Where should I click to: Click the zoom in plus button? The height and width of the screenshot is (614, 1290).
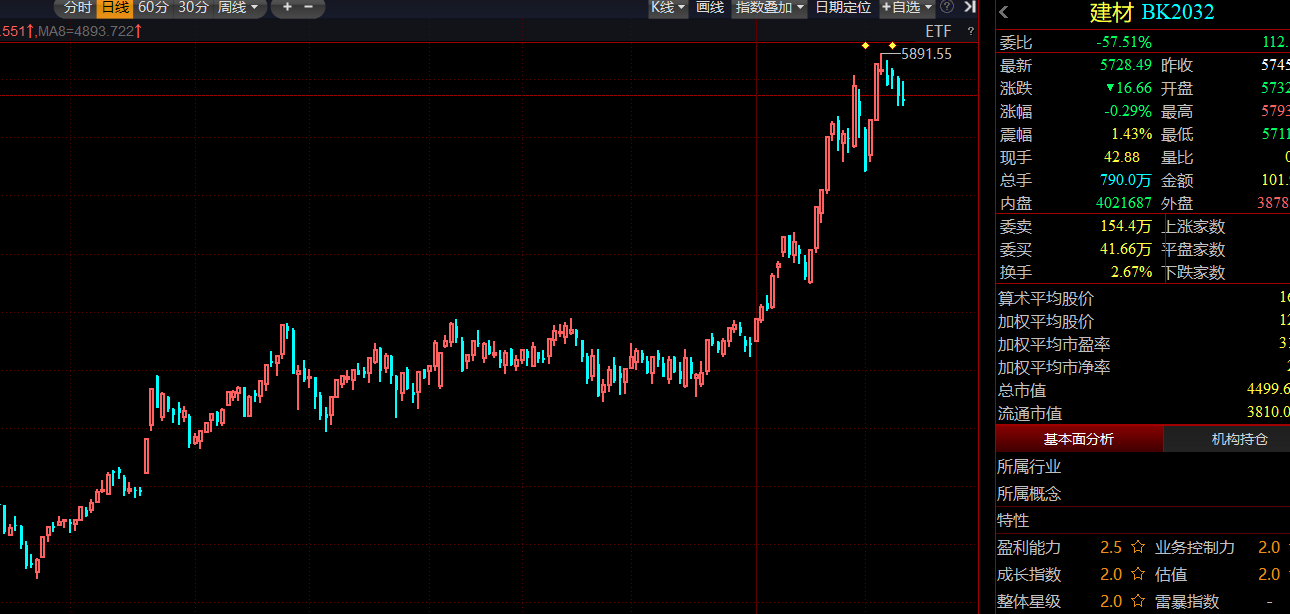point(287,7)
